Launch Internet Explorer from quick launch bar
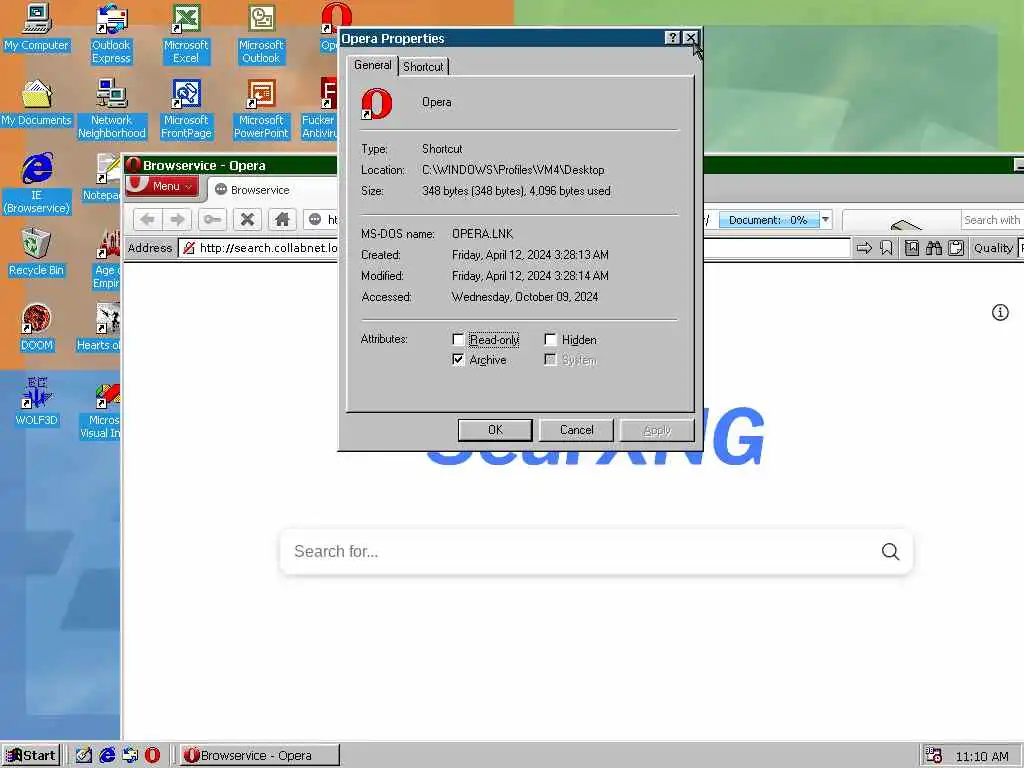This screenshot has height=768, width=1024. pos(107,755)
